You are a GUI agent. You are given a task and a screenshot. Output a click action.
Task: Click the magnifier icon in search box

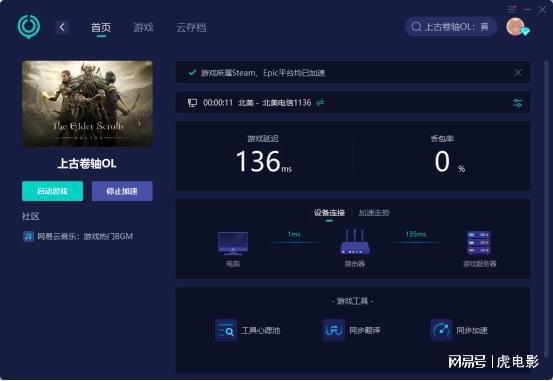[416, 27]
